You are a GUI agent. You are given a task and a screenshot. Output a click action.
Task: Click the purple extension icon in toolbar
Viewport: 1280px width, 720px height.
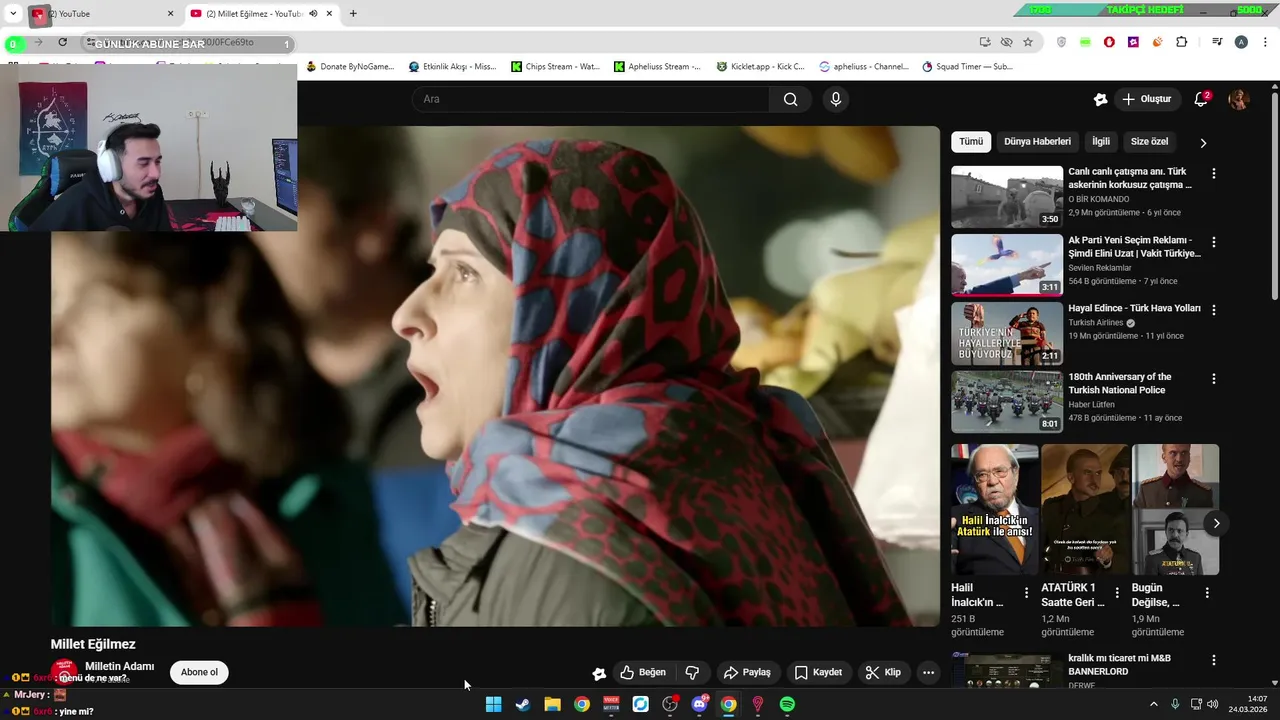(1133, 42)
